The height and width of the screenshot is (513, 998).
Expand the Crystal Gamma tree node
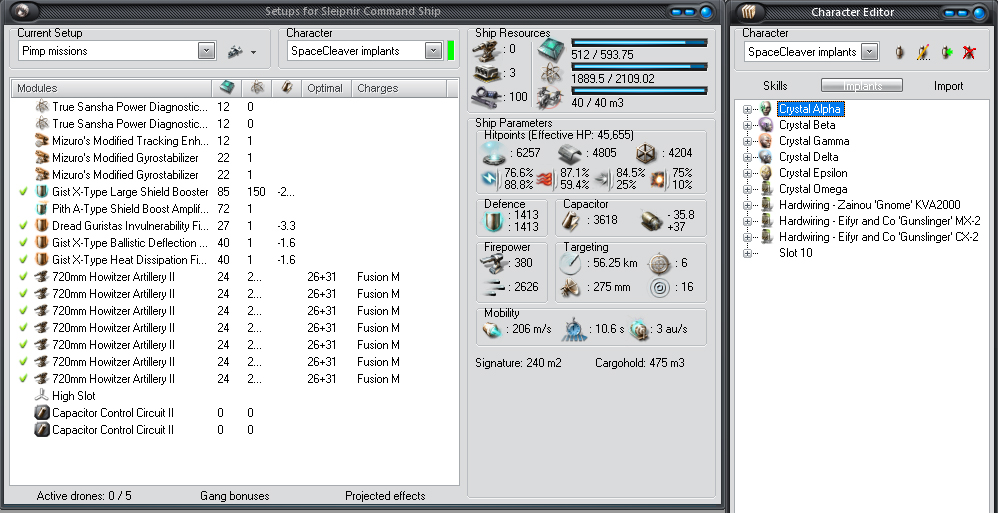[x=747, y=141]
